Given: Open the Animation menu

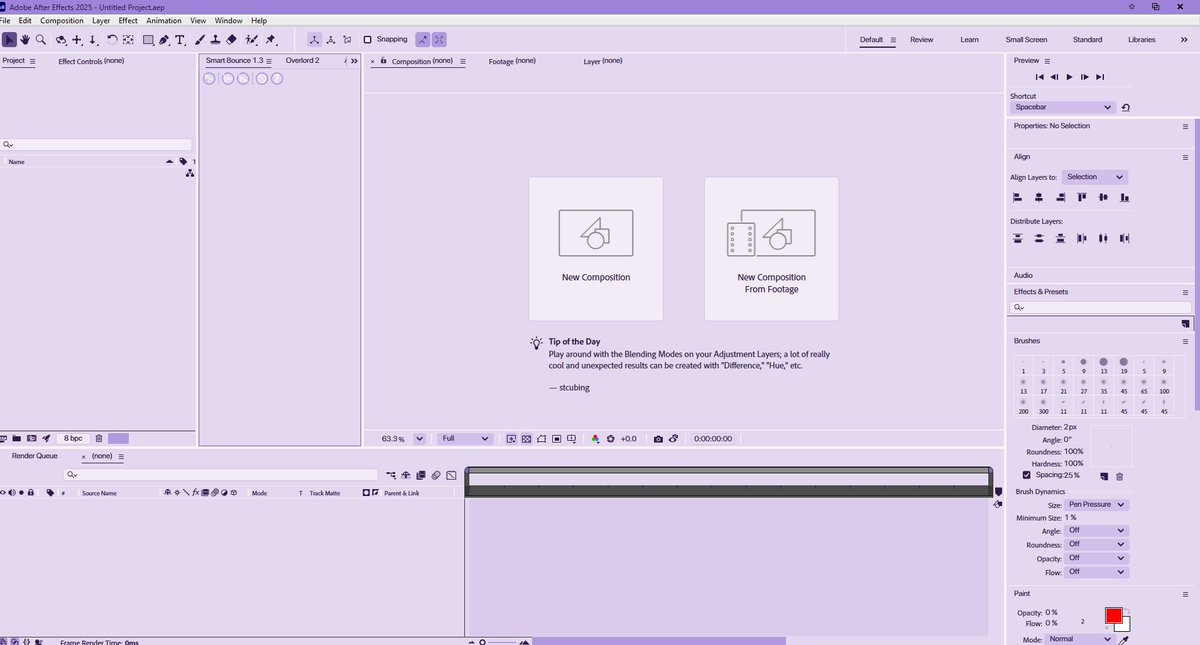Looking at the screenshot, I should [164, 21].
